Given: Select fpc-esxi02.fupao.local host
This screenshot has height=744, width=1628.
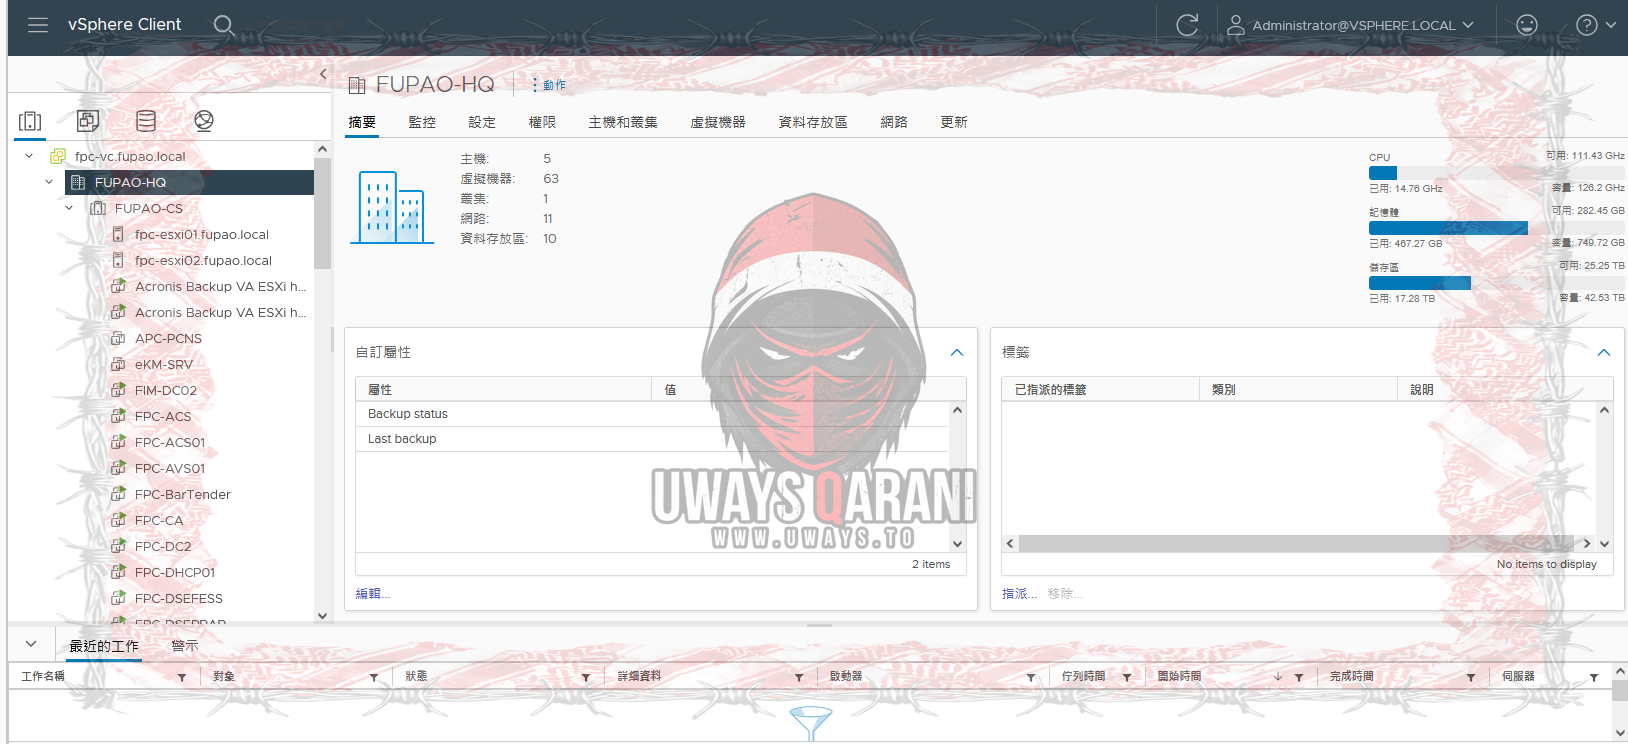Looking at the screenshot, I should point(203,260).
